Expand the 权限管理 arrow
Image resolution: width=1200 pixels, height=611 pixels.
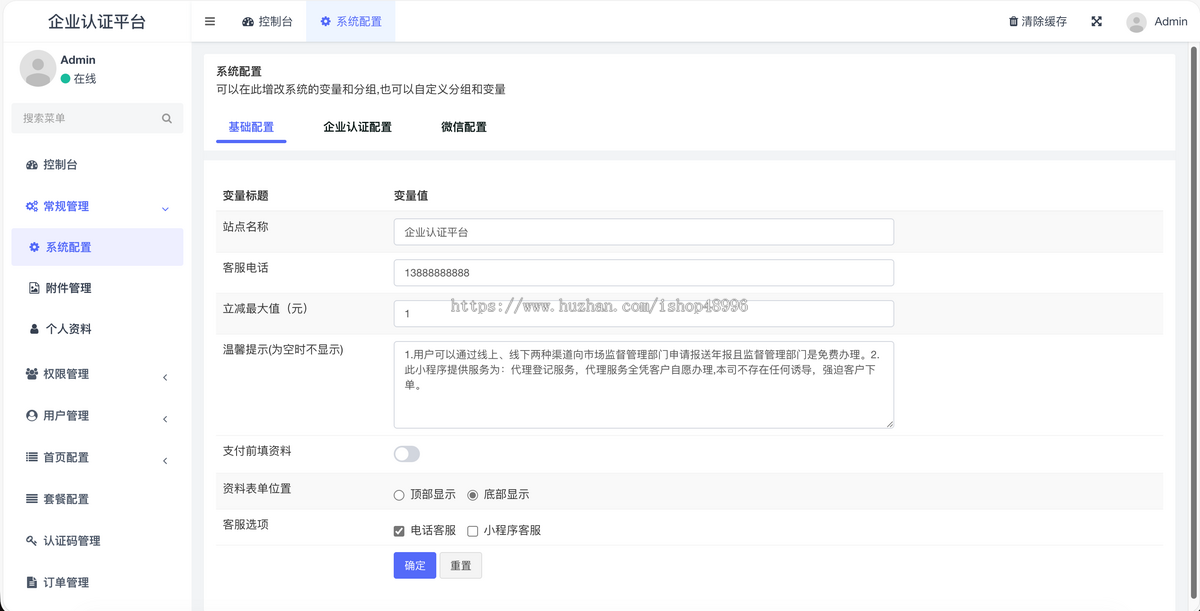pyautogui.click(x=165, y=377)
